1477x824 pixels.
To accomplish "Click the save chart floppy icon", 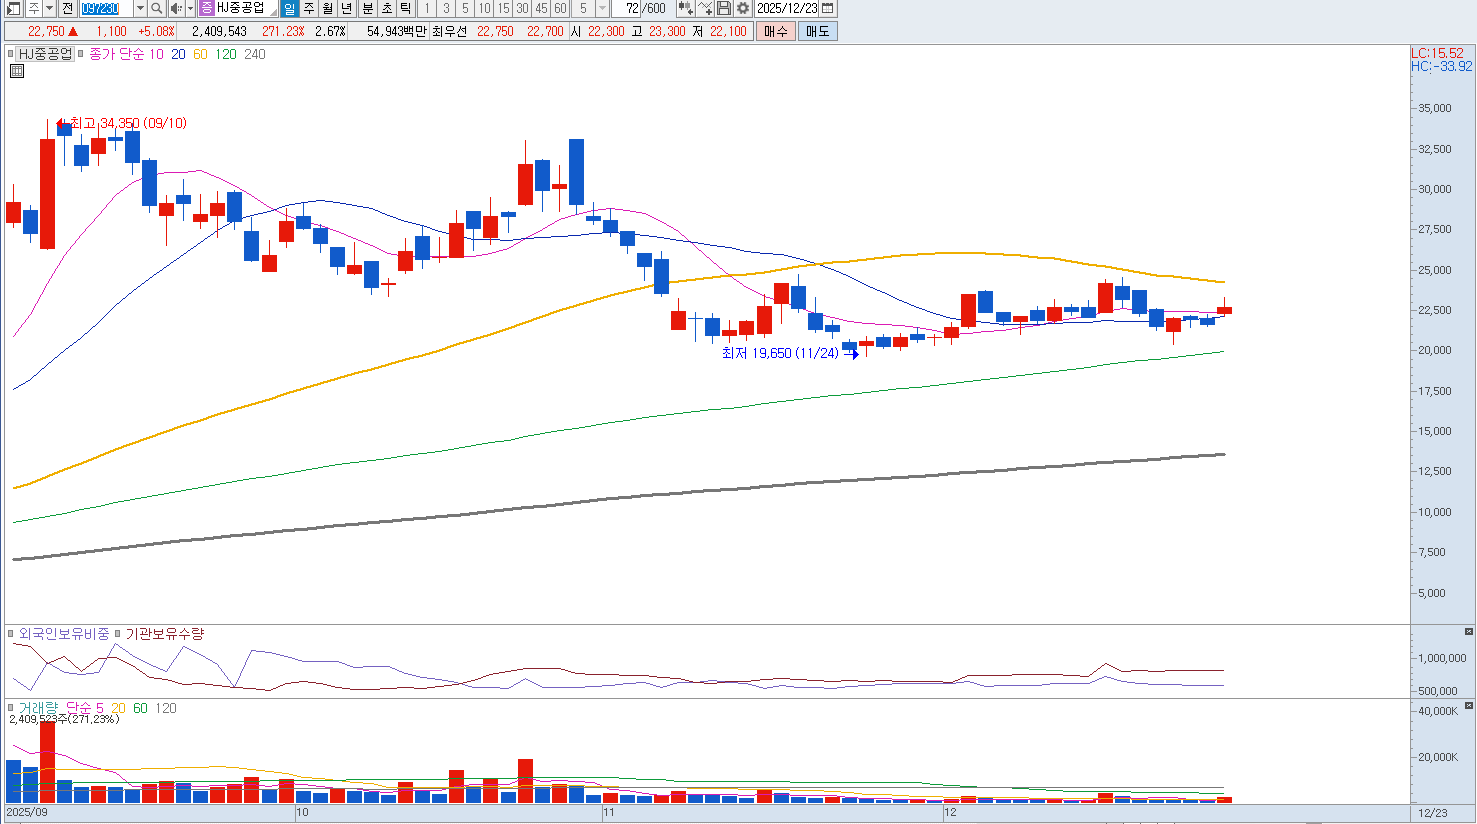I will [x=724, y=9].
